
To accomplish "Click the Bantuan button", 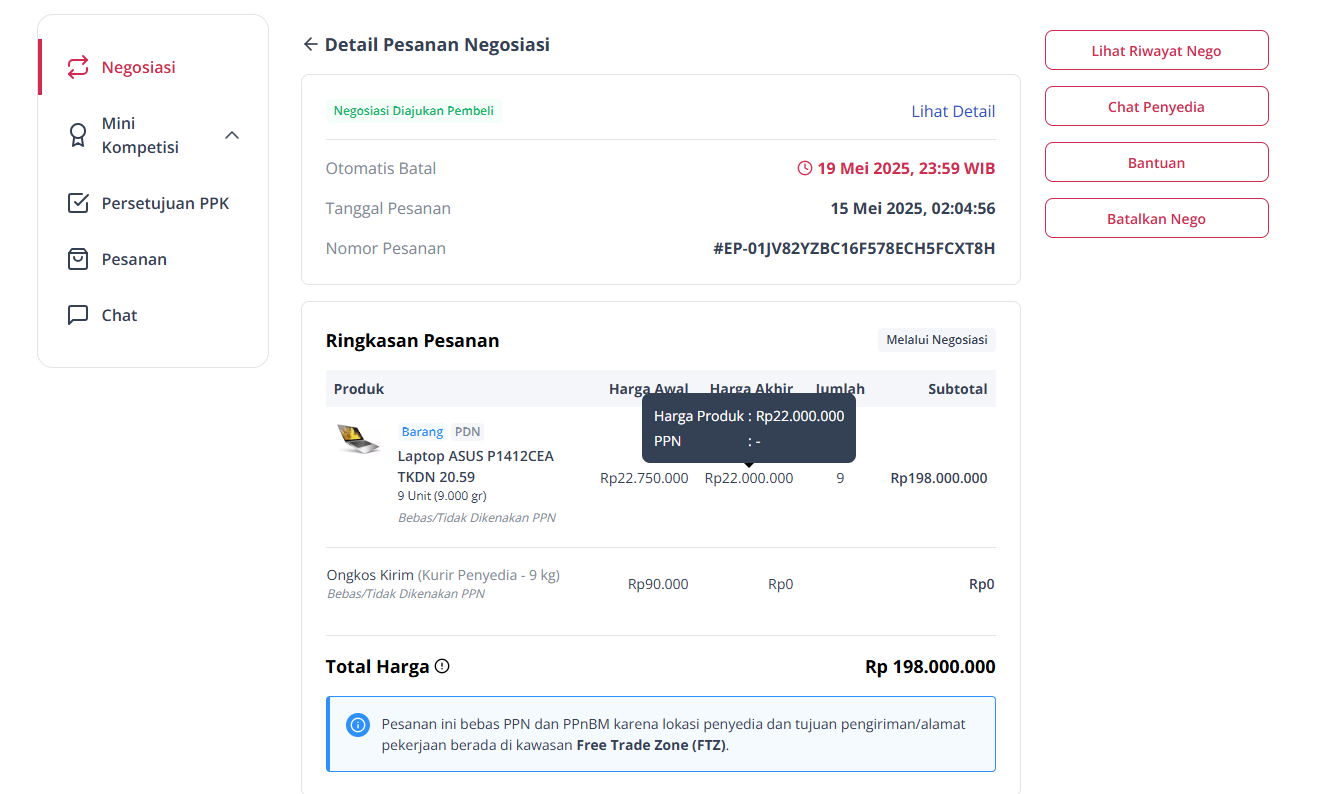I will (1157, 162).
